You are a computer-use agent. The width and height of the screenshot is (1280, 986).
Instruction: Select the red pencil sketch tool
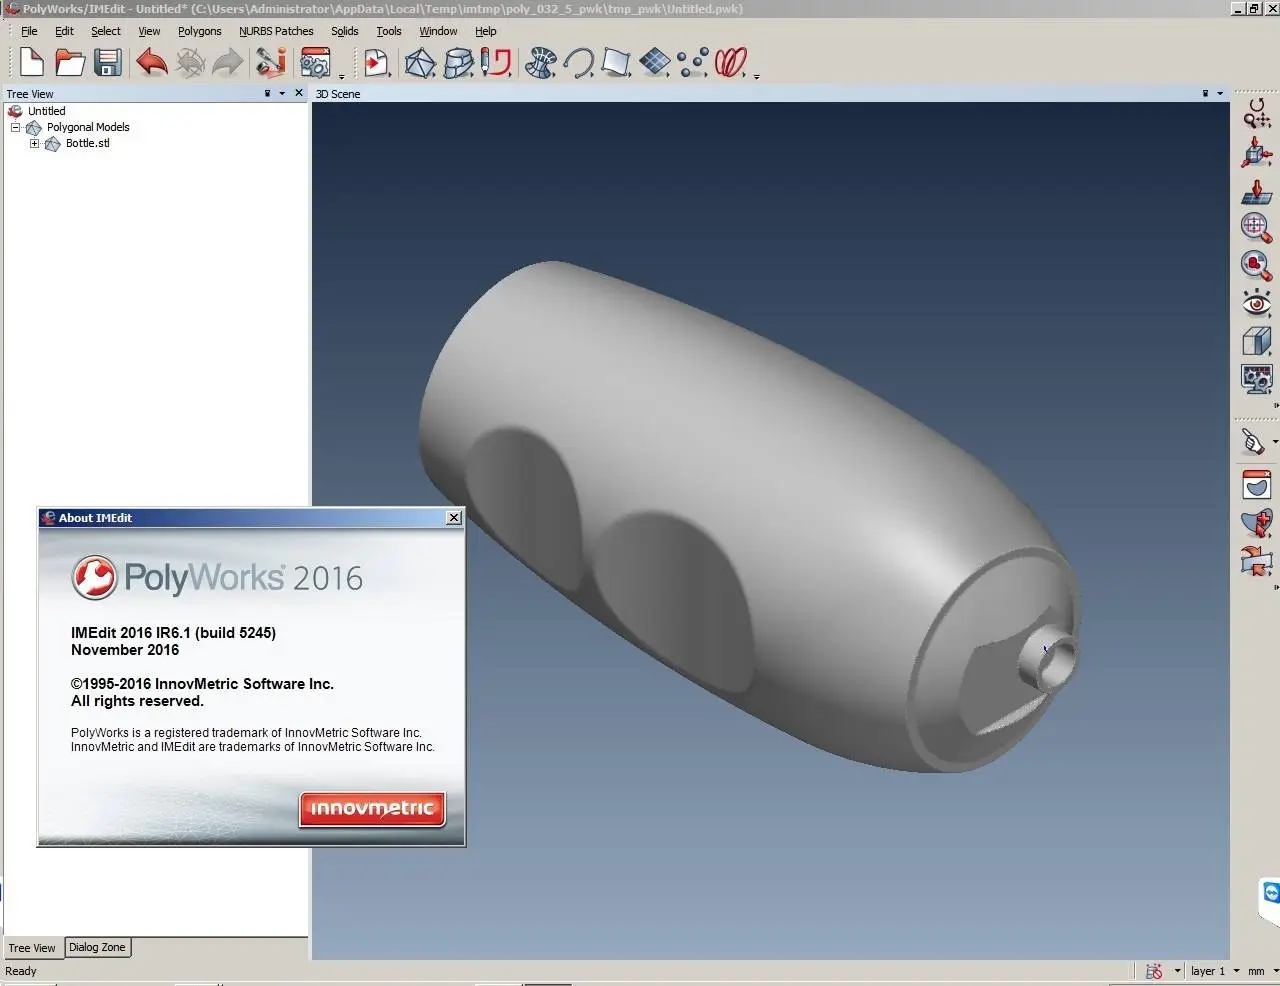[x=497, y=63]
